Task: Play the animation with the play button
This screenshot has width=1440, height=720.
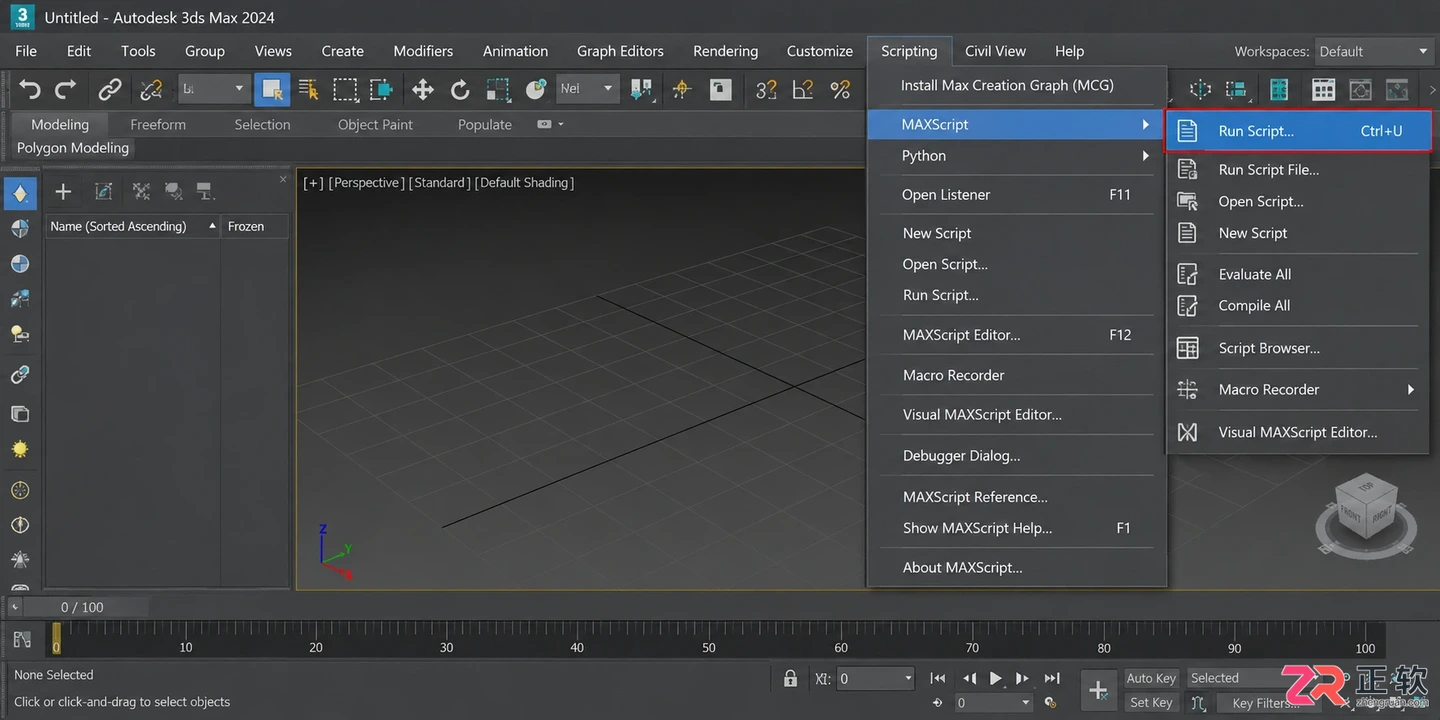Action: coord(996,678)
